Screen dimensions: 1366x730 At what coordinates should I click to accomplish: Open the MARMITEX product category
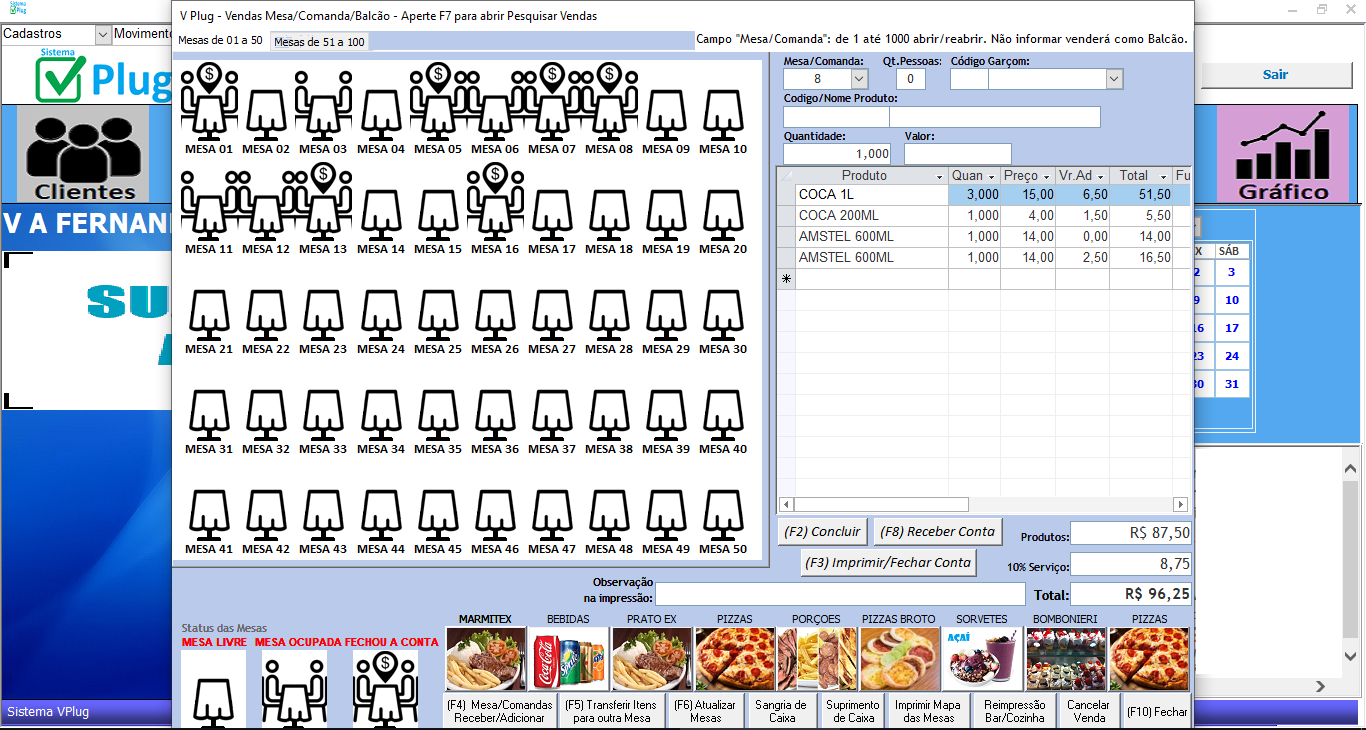pyautogui.click(x=485, y=659)
